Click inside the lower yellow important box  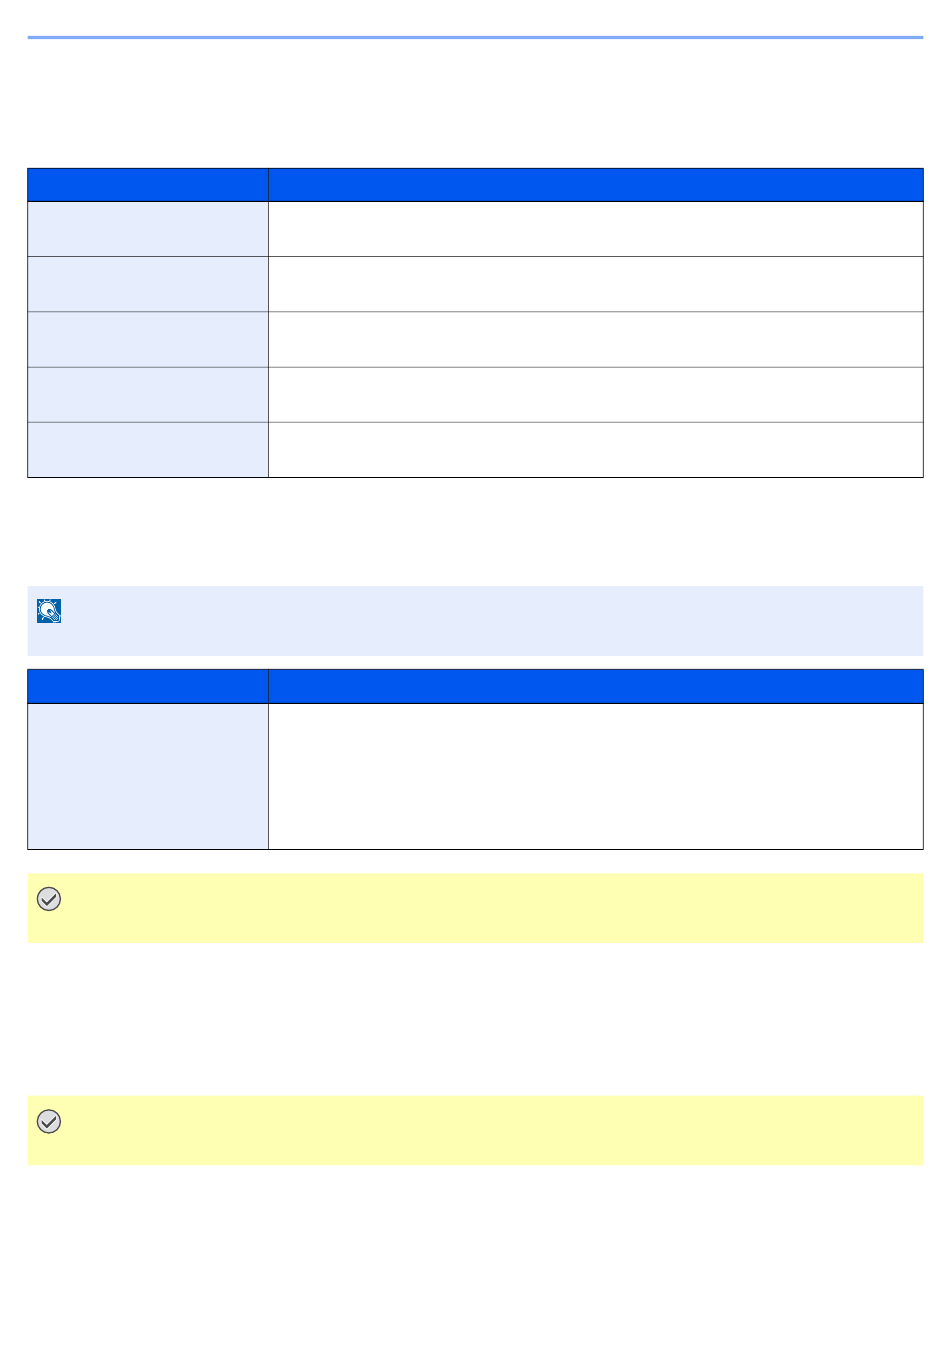(475, 1130)
